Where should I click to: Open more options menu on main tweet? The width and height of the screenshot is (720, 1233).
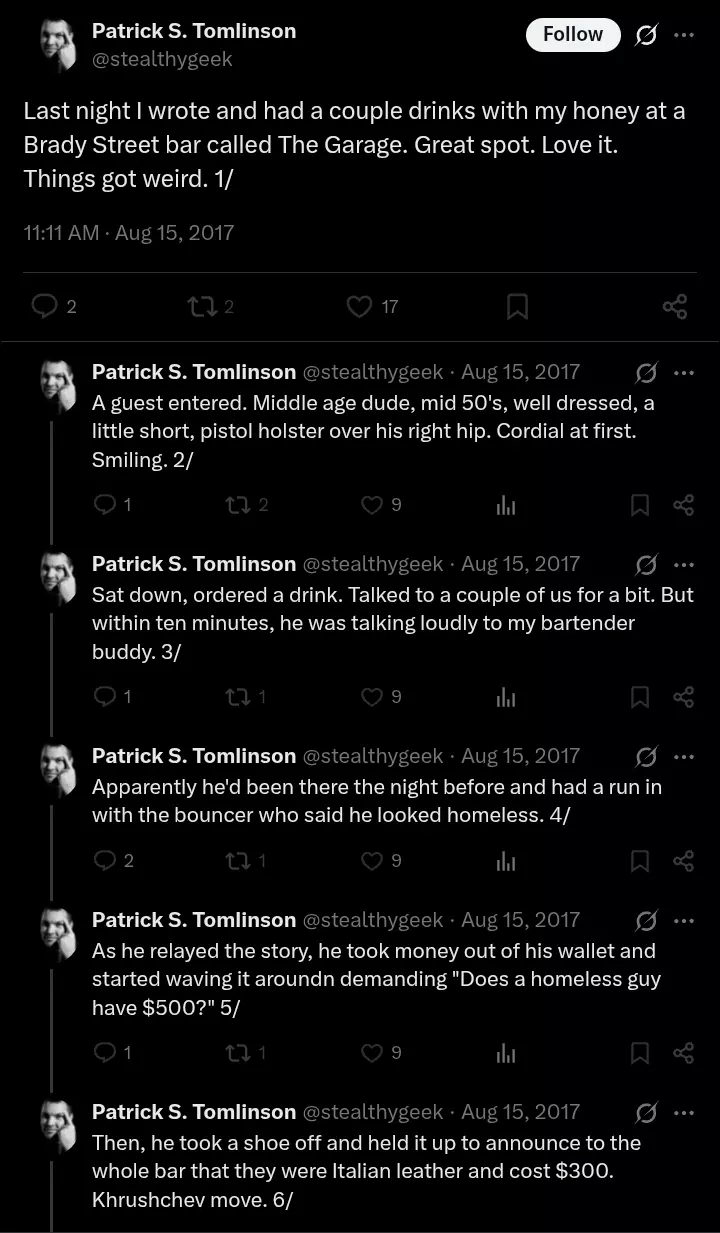(x=684, y=35)
